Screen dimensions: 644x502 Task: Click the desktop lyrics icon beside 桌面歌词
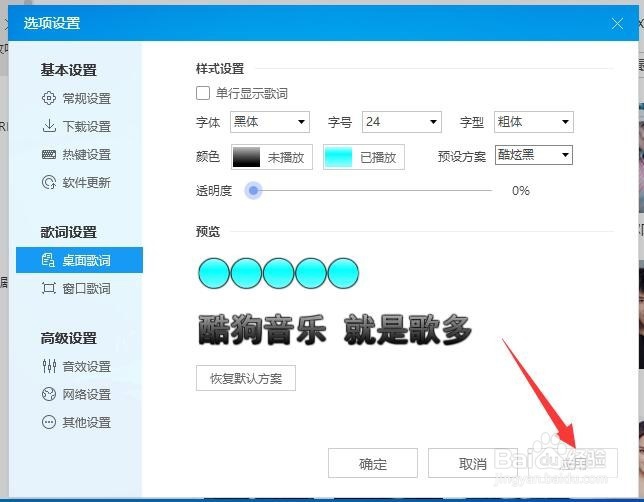[48, 260]
